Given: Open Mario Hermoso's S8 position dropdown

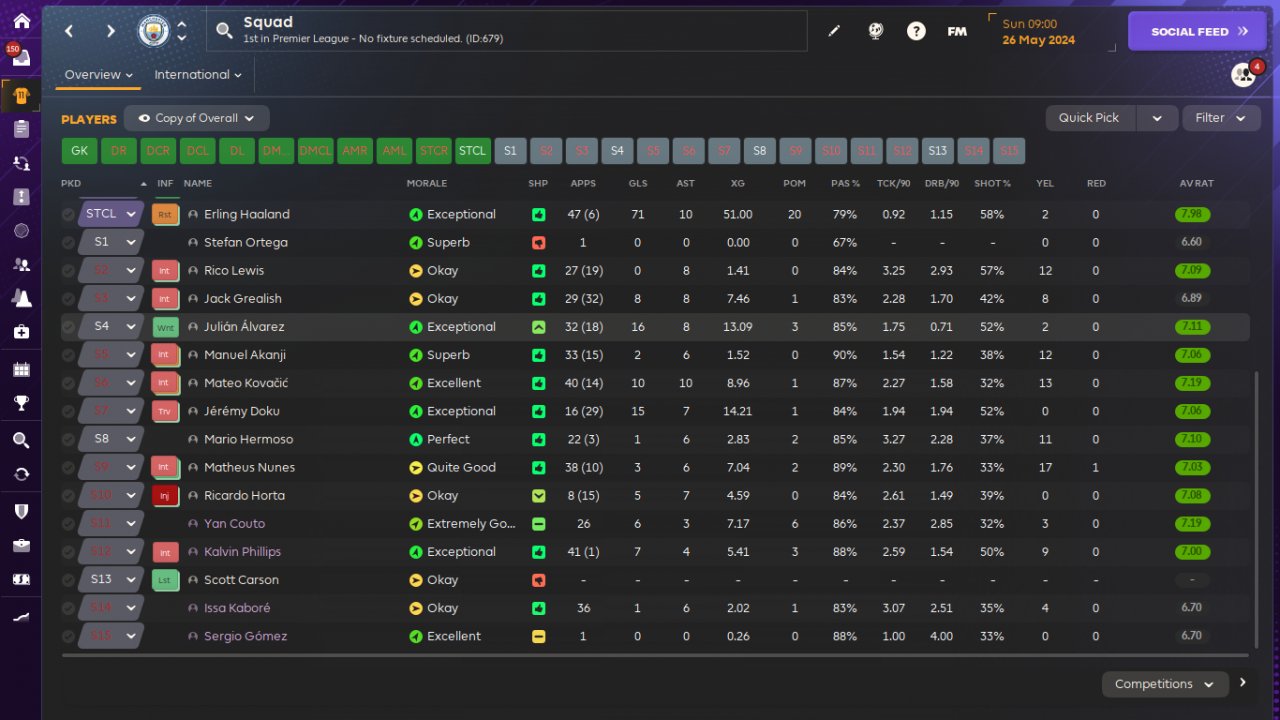Looking at the screenshot, I should [112, 439].
